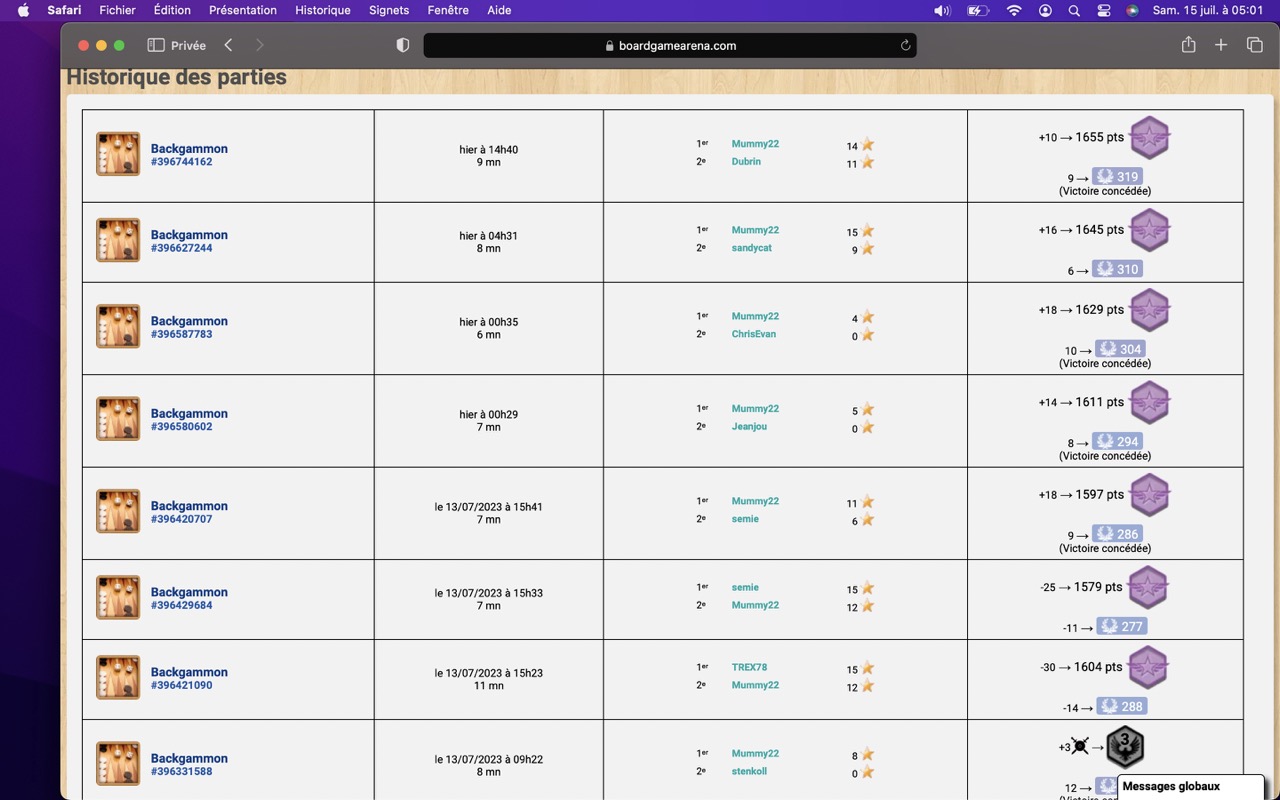
Task: Open macOS Control Center toggles icon
Action: pyautogui.click(x=1104, y=10)
